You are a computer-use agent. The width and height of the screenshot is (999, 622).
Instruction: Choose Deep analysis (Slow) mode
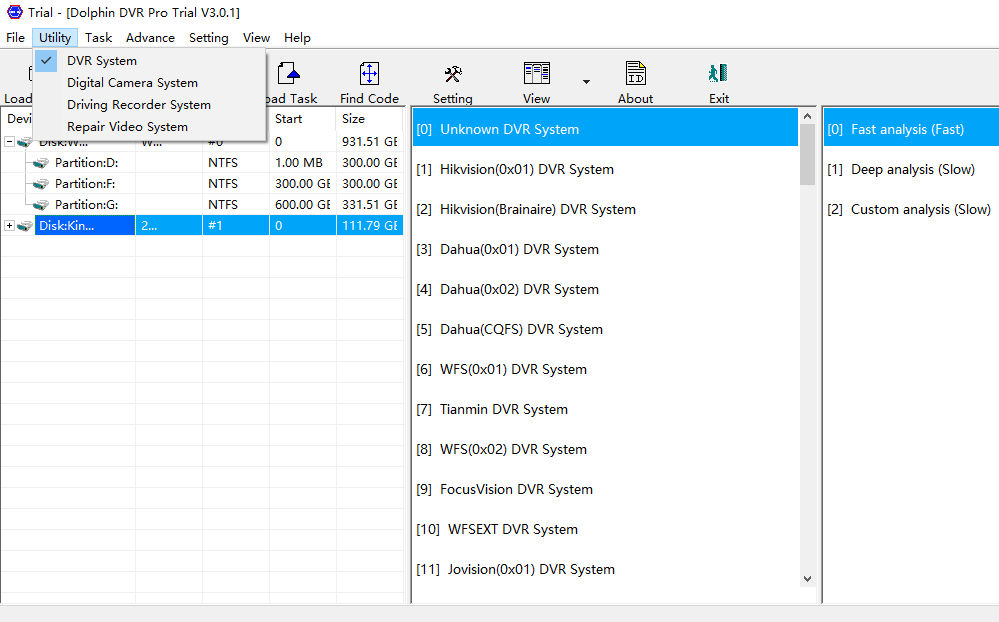pyautogui.click(x=911, y=170)
